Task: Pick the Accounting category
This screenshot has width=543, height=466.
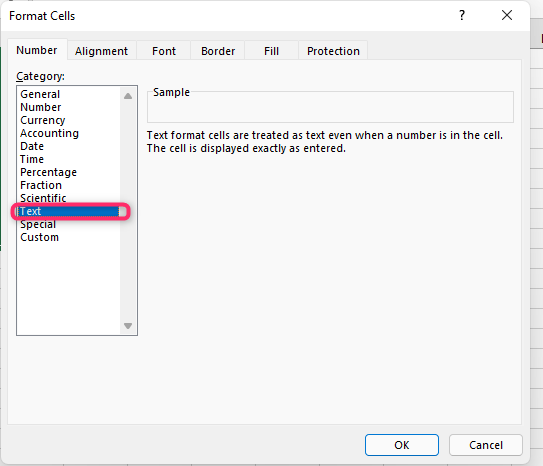Action: tap(50, 133)
